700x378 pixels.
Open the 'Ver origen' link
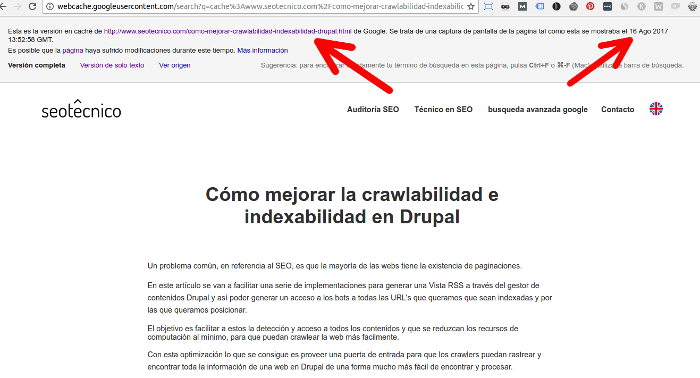175,65
